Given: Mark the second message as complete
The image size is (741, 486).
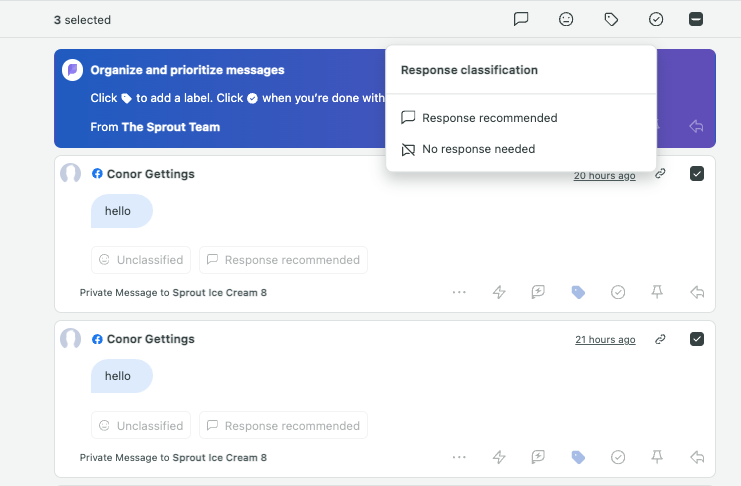Looking at the screenshot, I should (x=618, y=457).
